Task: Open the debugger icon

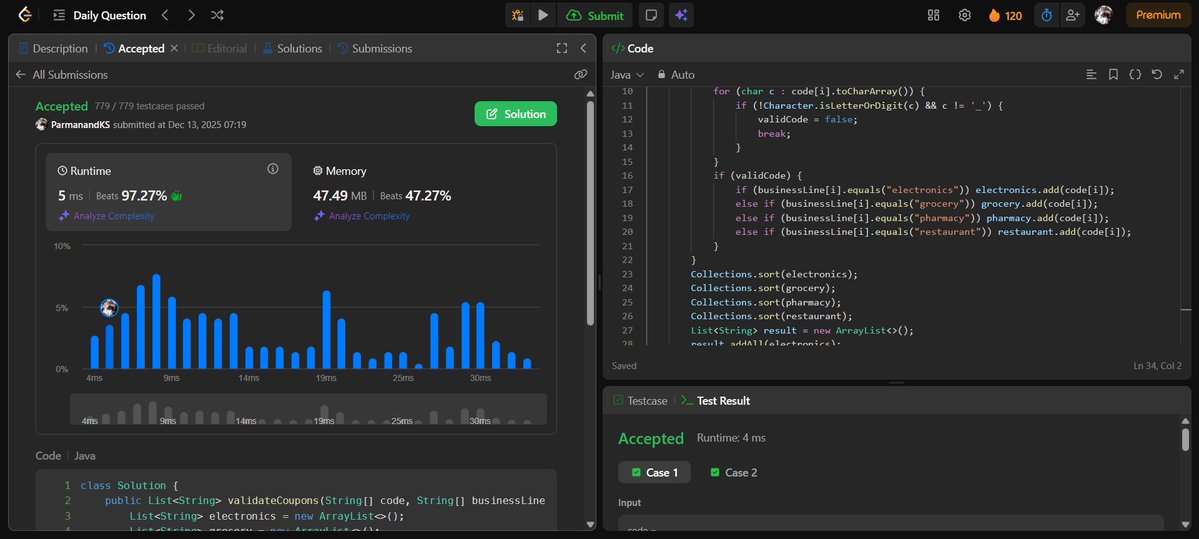Action: (518, 15)
